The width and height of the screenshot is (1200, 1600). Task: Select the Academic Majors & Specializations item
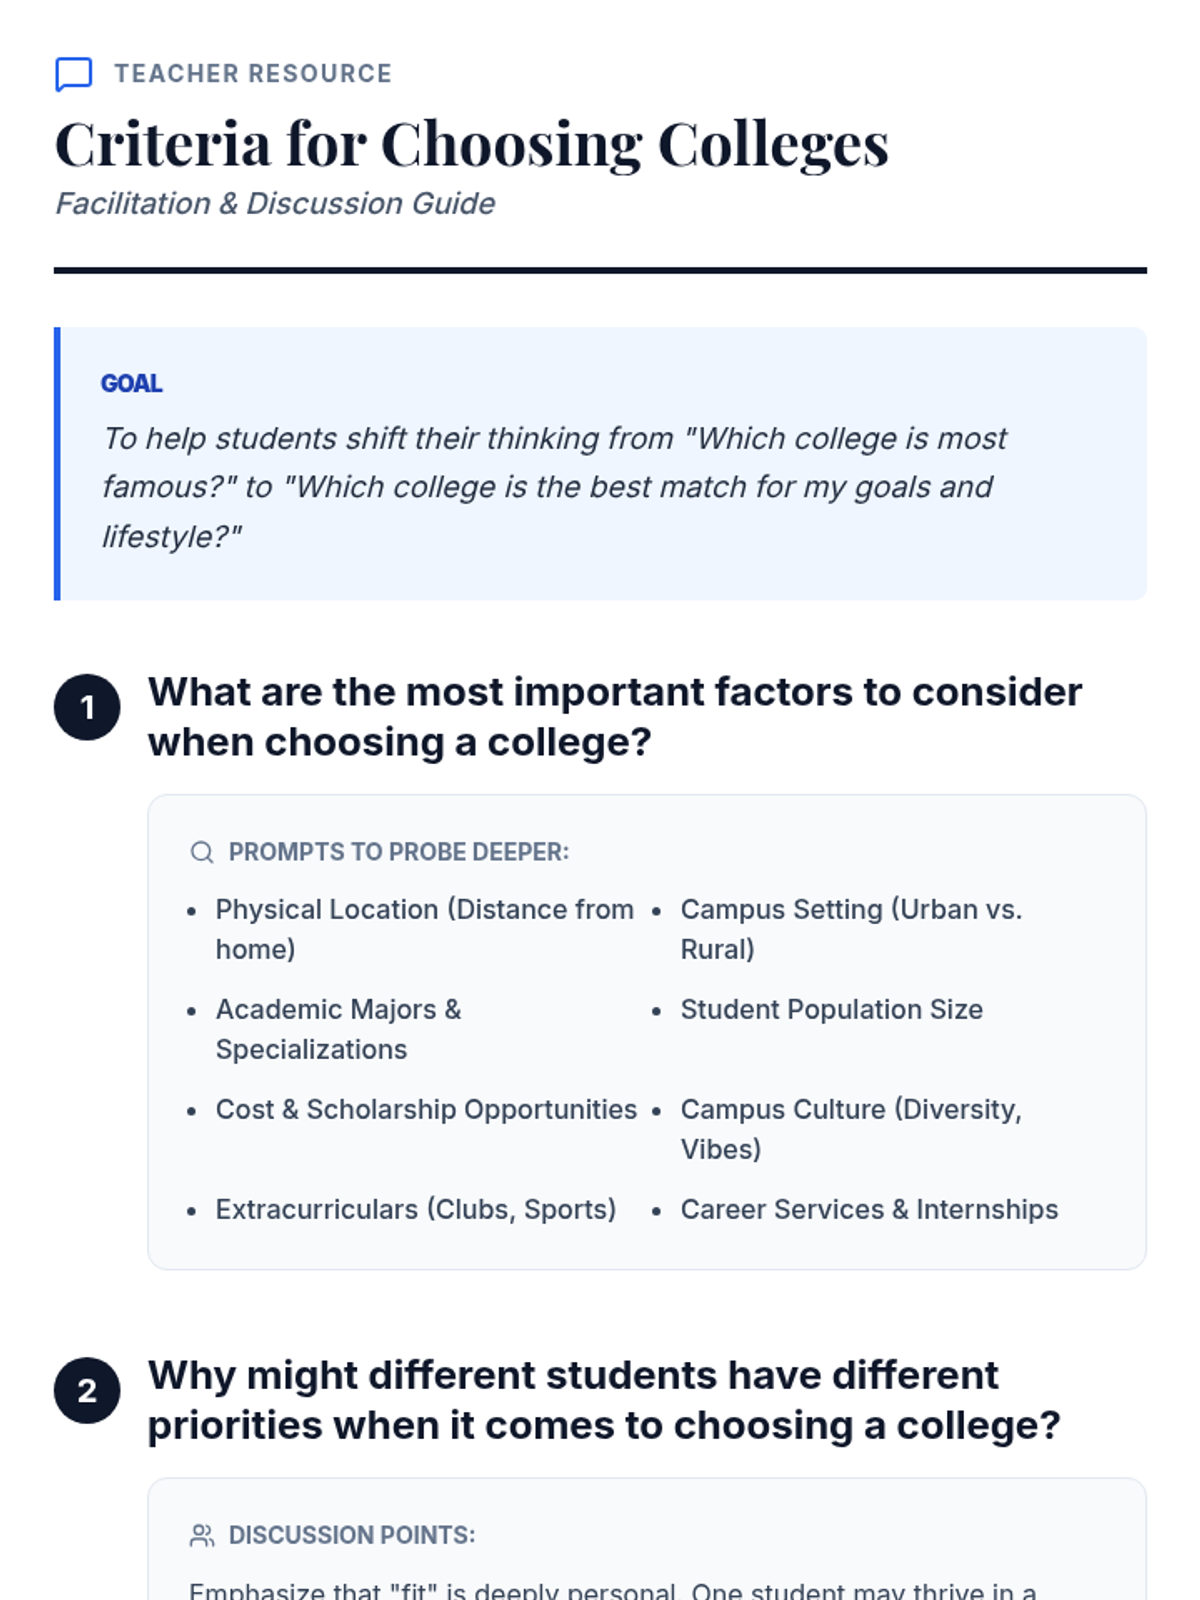click(x=338, y=1028)
